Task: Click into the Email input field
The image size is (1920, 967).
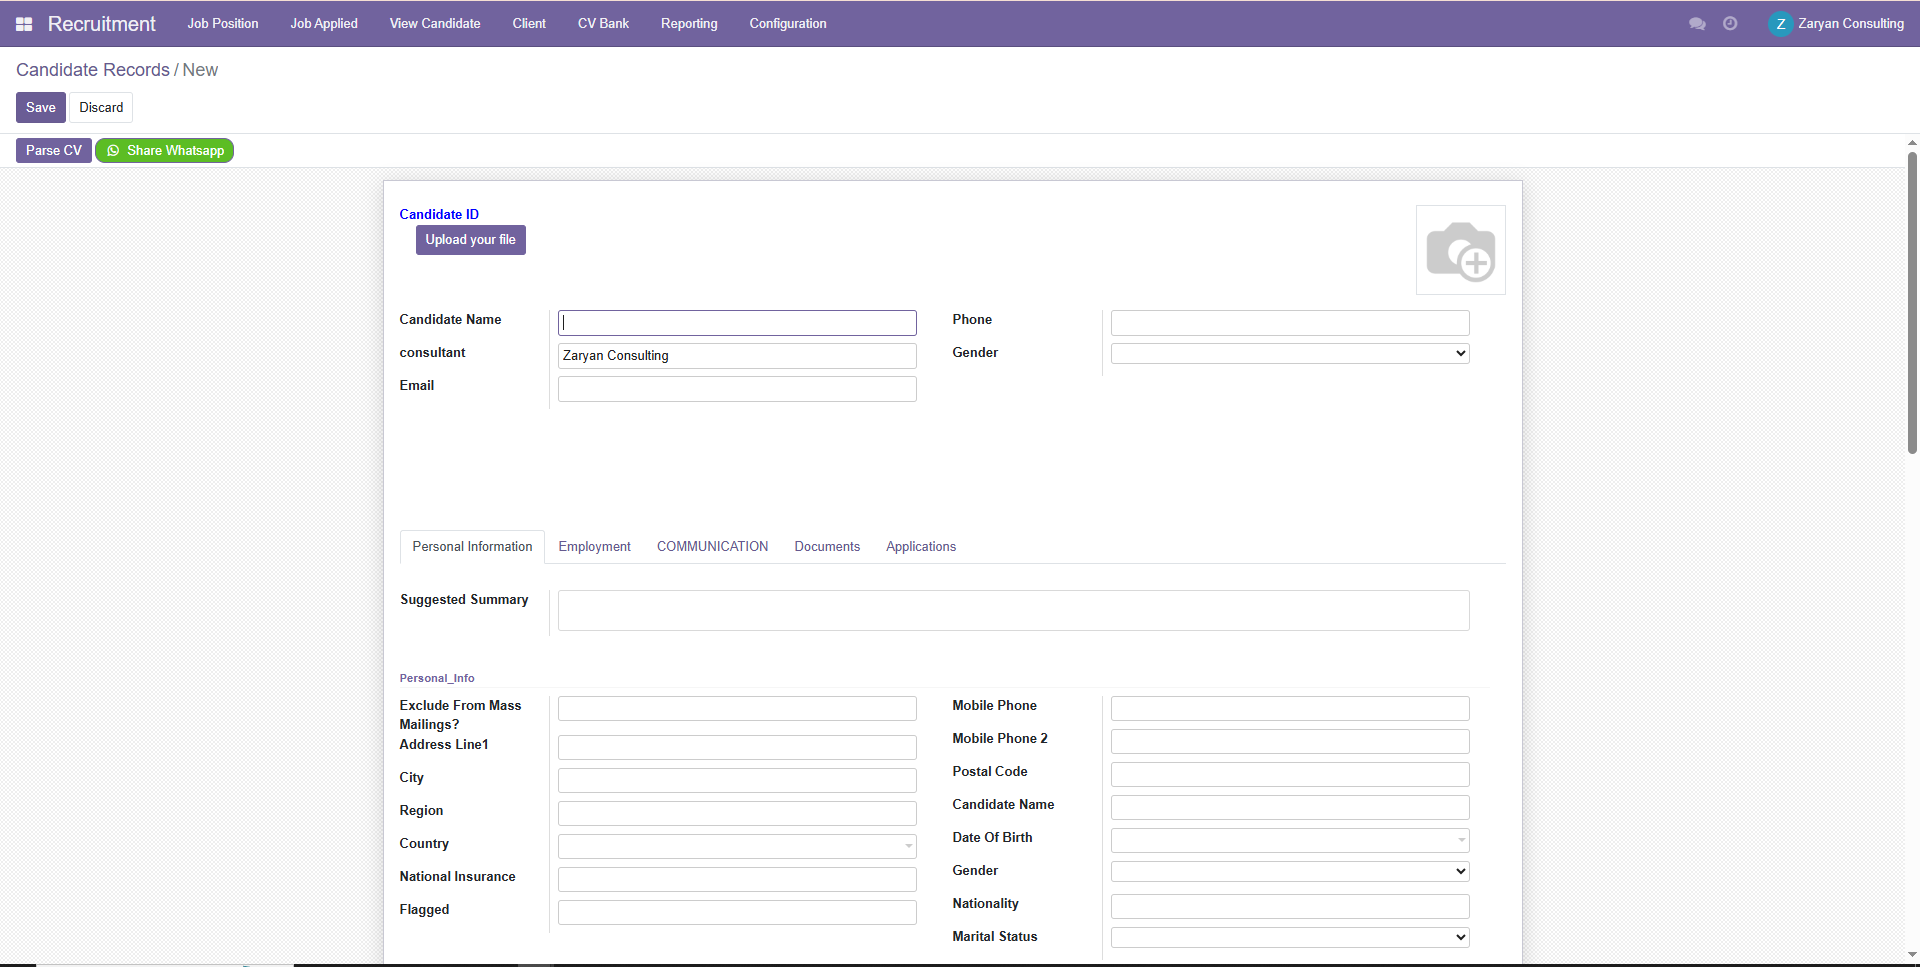Action: coord(737,389)
